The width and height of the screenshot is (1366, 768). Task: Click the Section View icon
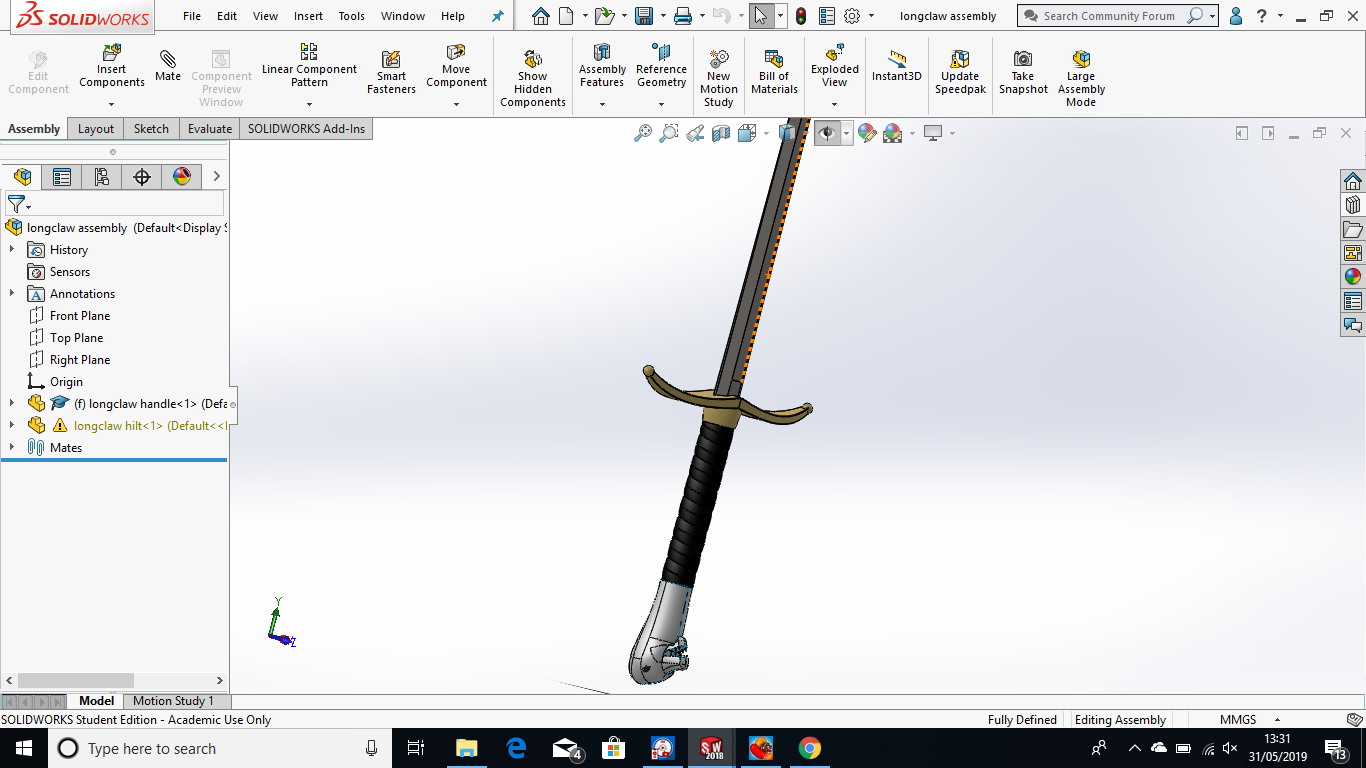[x=721, y=133]
